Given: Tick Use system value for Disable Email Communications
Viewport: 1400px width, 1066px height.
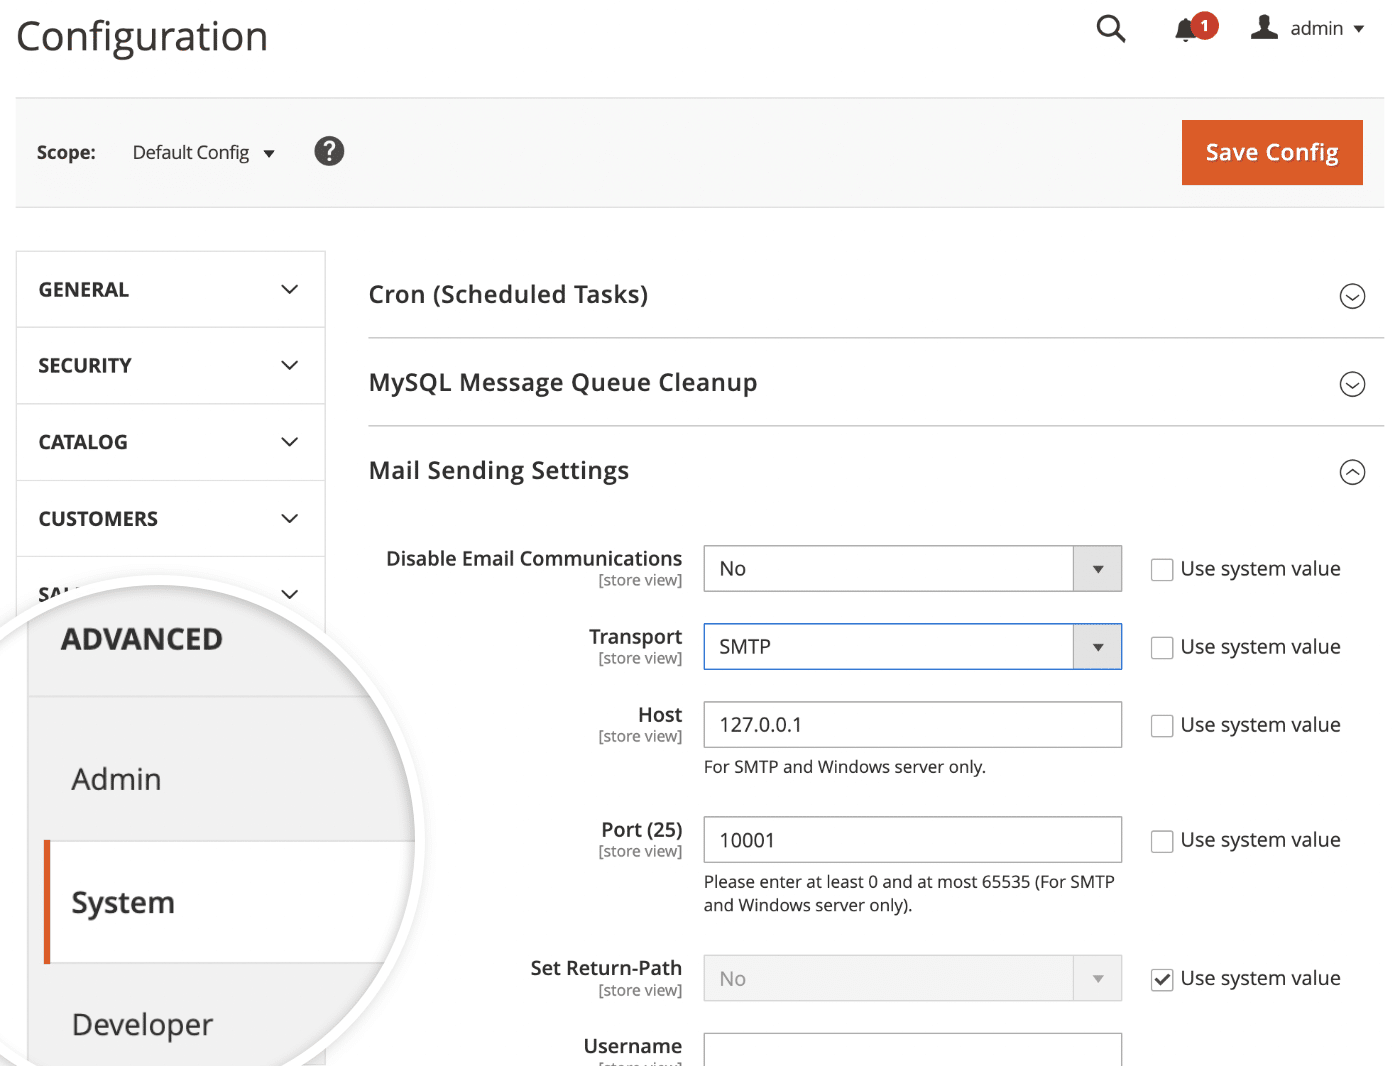Looking at the screenshot, I should (x=1162, y=570).
